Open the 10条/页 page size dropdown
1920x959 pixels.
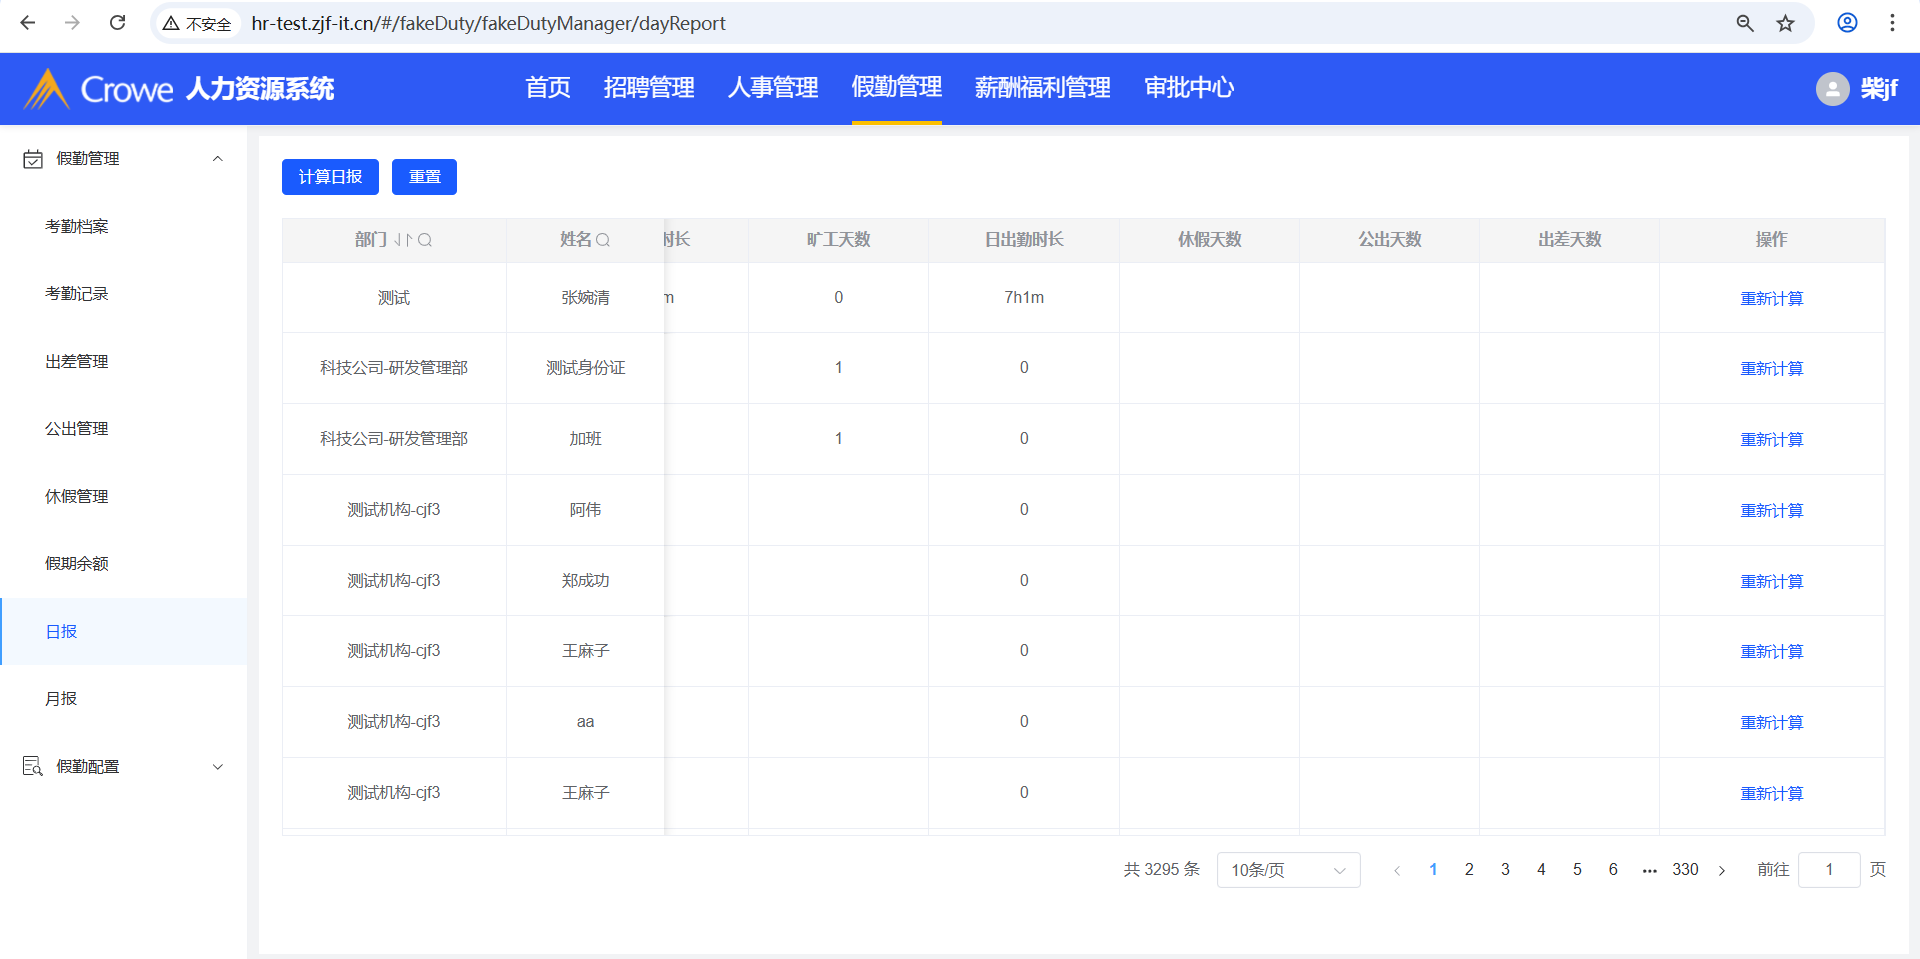click(x=1288, y=870)
